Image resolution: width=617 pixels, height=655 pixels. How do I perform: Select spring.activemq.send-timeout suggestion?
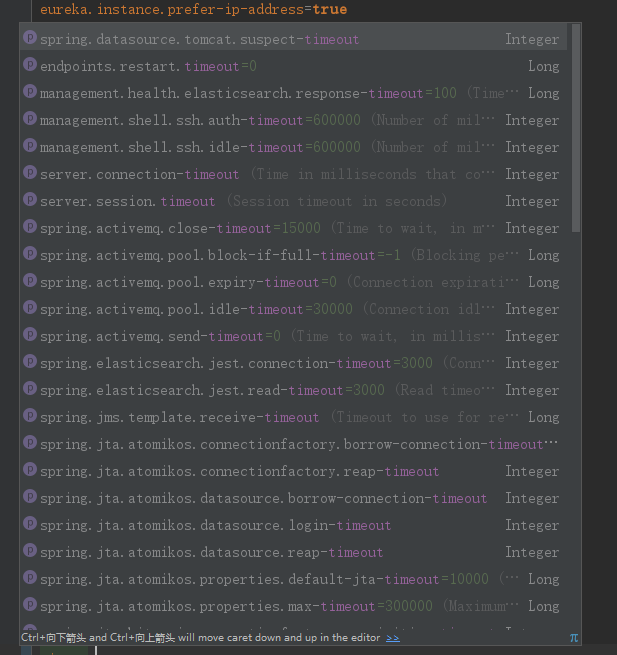161,336
